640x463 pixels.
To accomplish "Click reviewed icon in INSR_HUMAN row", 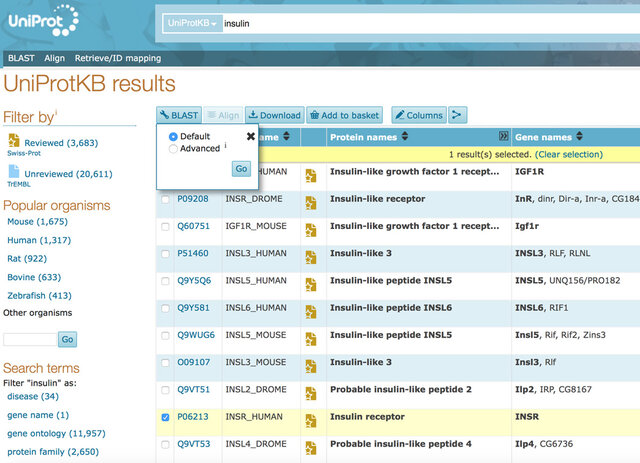I will [311, 421].
